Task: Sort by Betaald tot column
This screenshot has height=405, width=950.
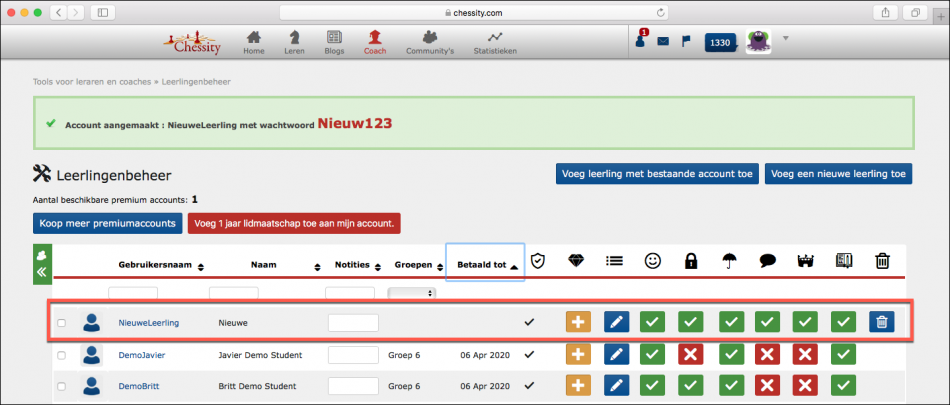Action: coord(485,263)
